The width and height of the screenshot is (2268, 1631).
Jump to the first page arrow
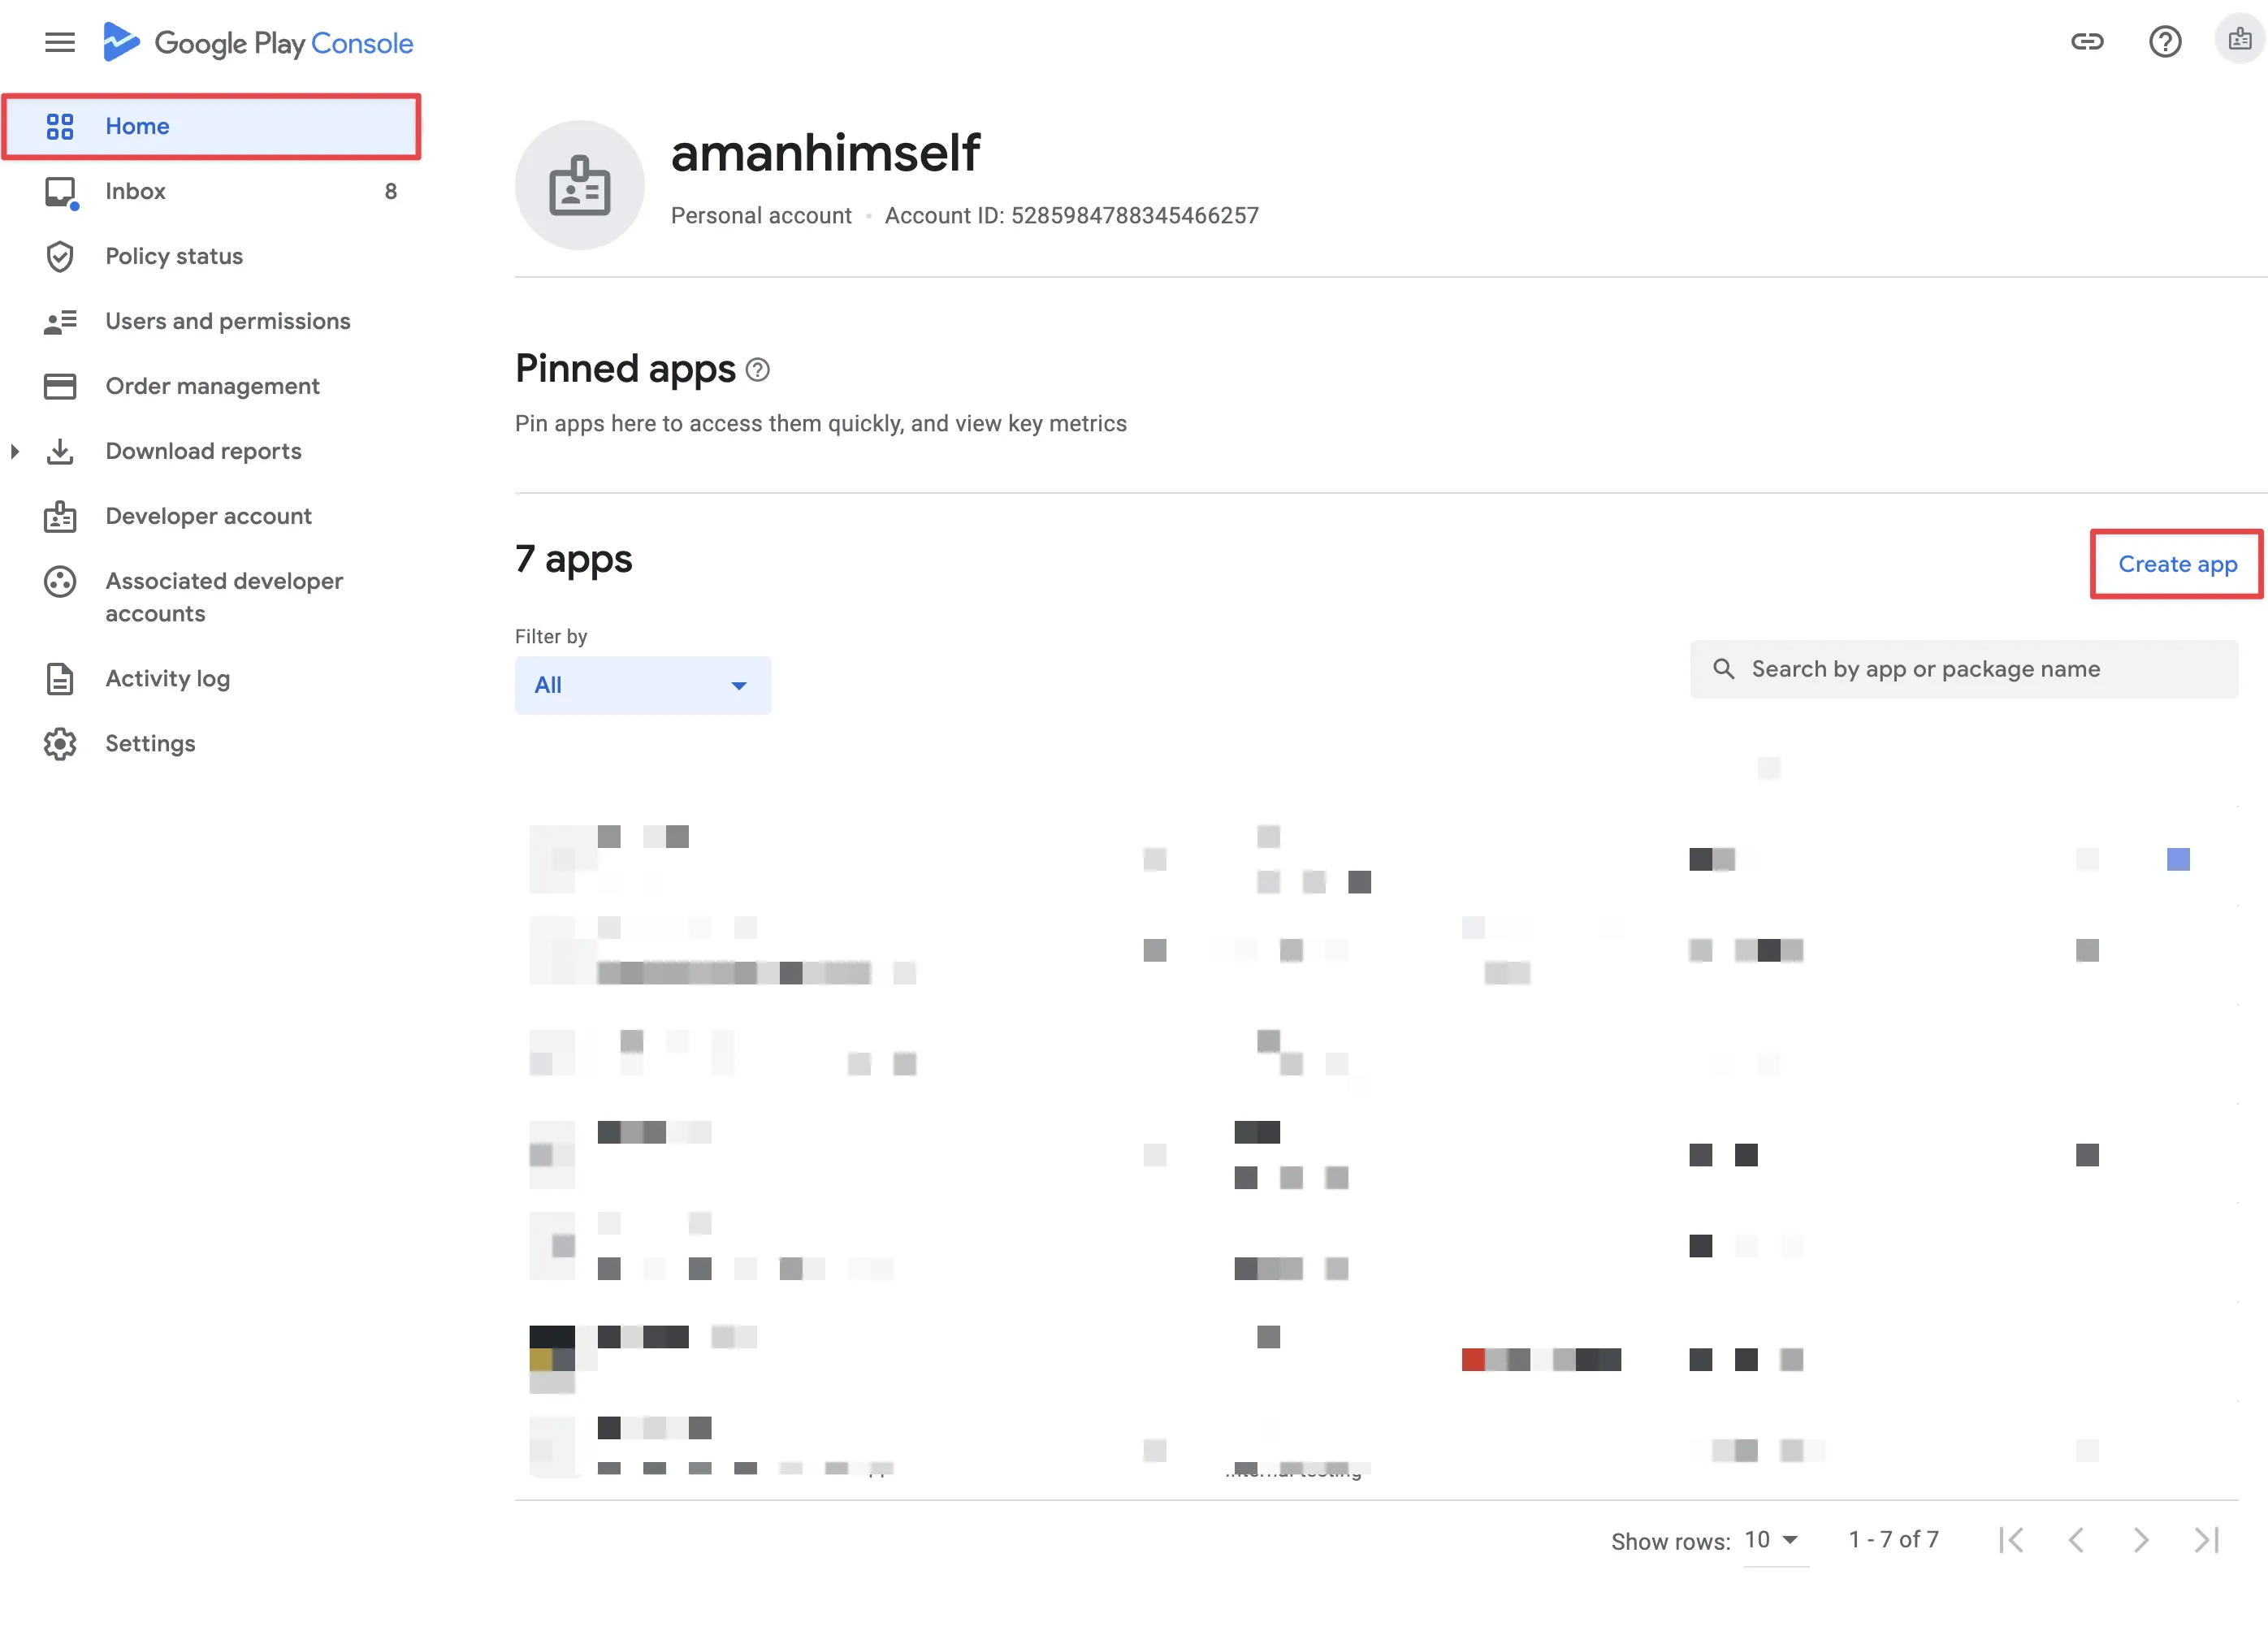(x=2011, y=1540)
